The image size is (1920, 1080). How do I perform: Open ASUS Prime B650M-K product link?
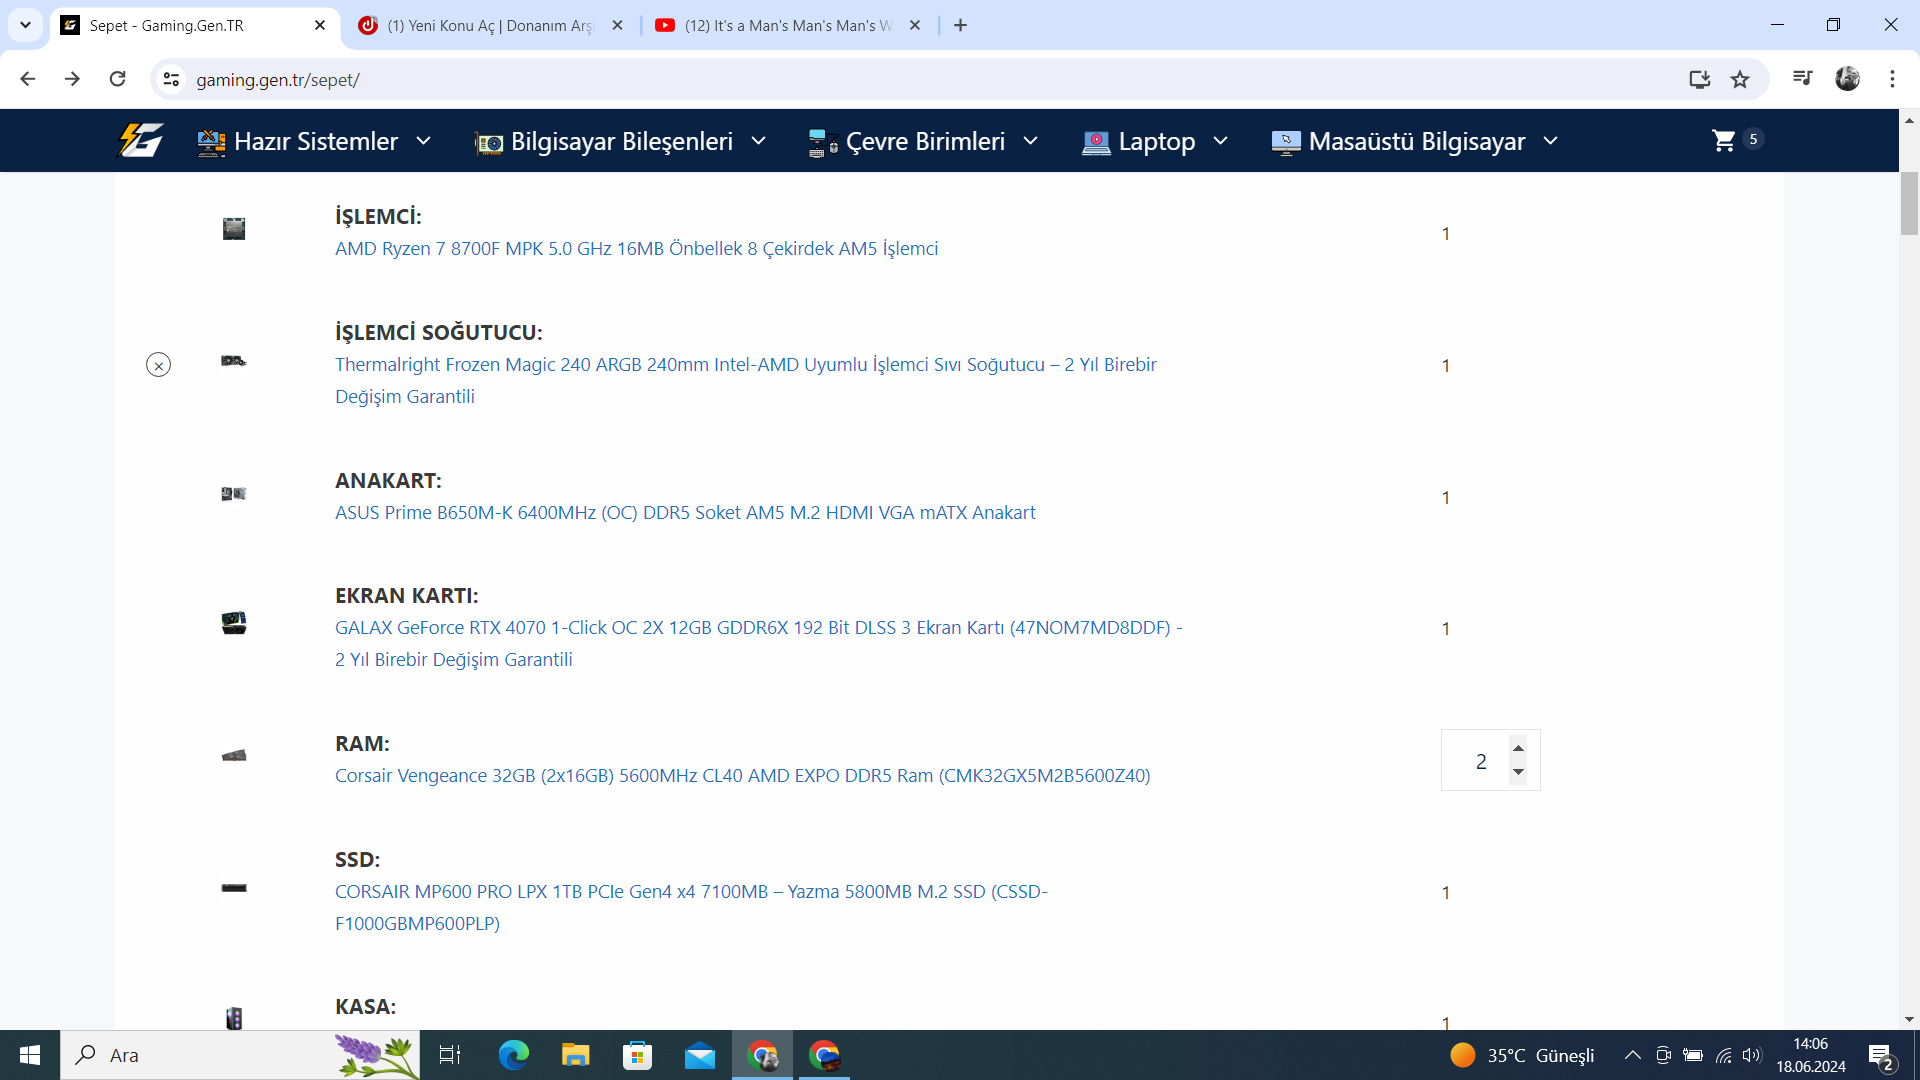pos(685,512)
